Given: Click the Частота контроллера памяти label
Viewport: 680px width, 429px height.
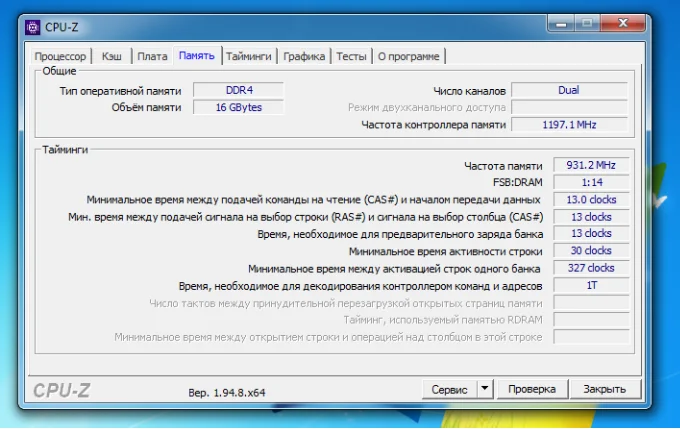Looking at the screenshot, I should click(433, 125).
